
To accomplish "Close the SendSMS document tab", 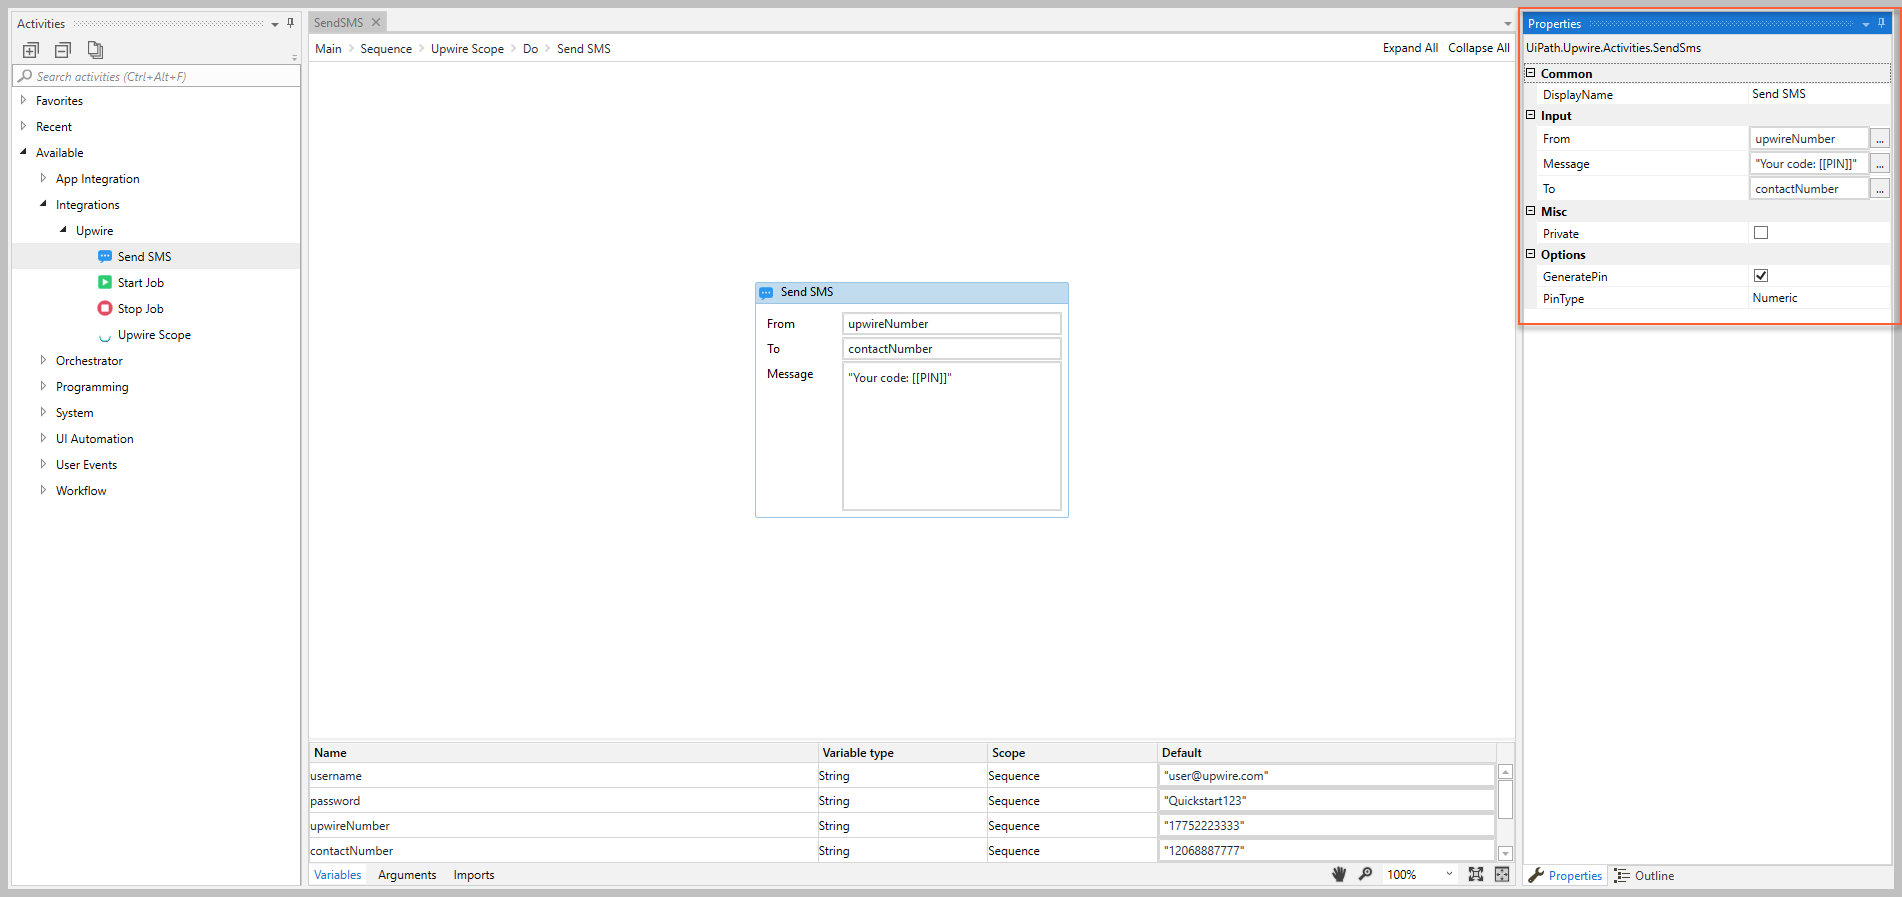I will (x=376, y=22).
